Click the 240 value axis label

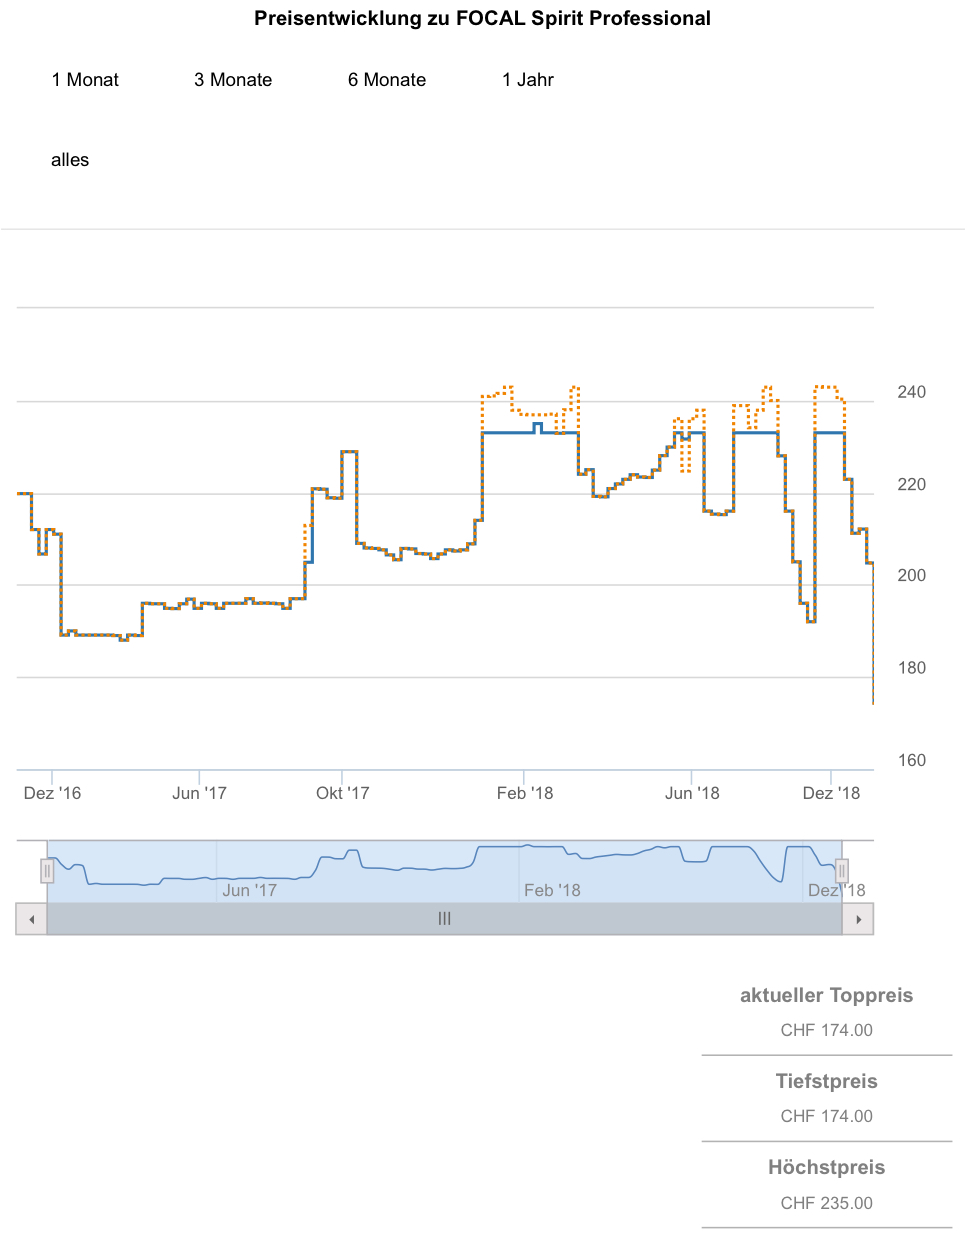(911, 392)
